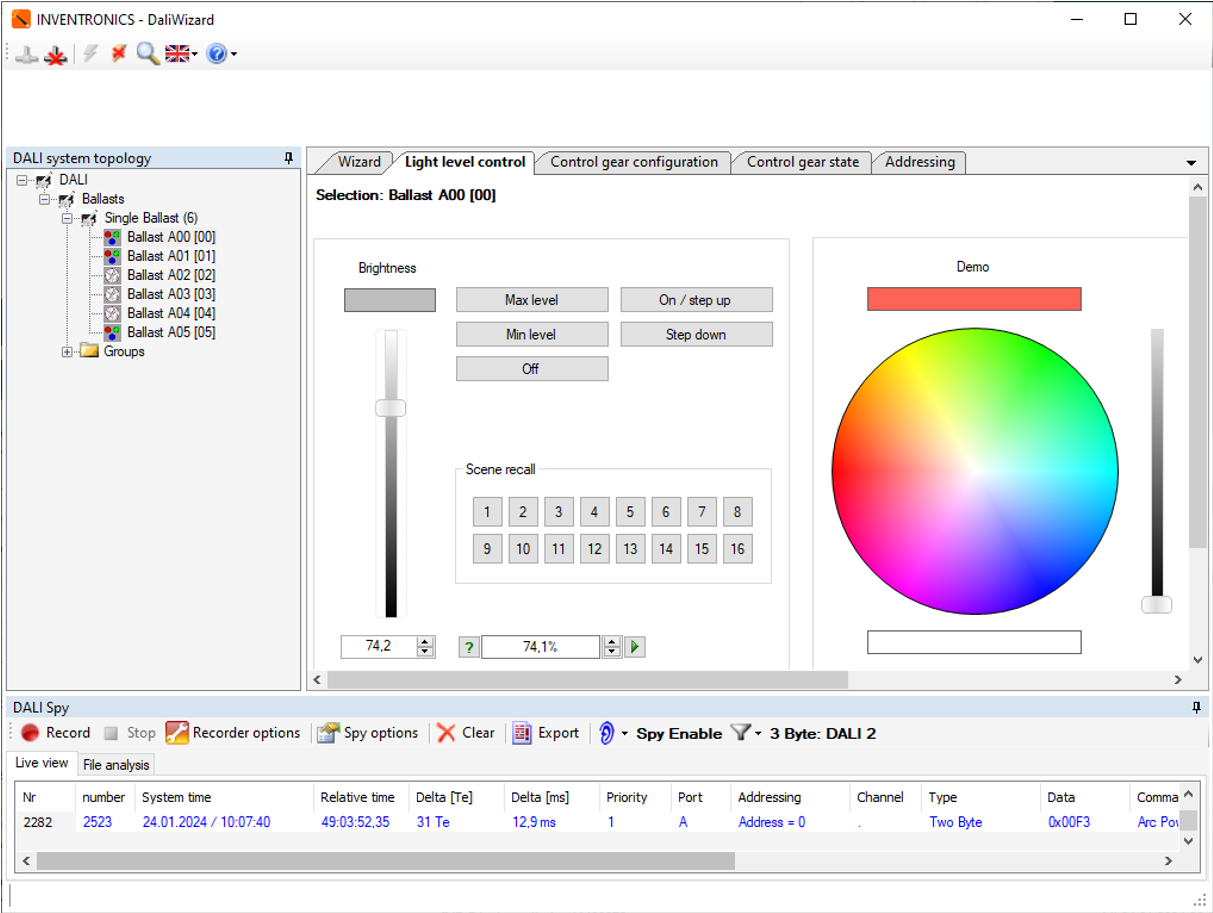Screen dimensions: 1213x913
Task: Open Recorder options
Action: coord(233,733)
